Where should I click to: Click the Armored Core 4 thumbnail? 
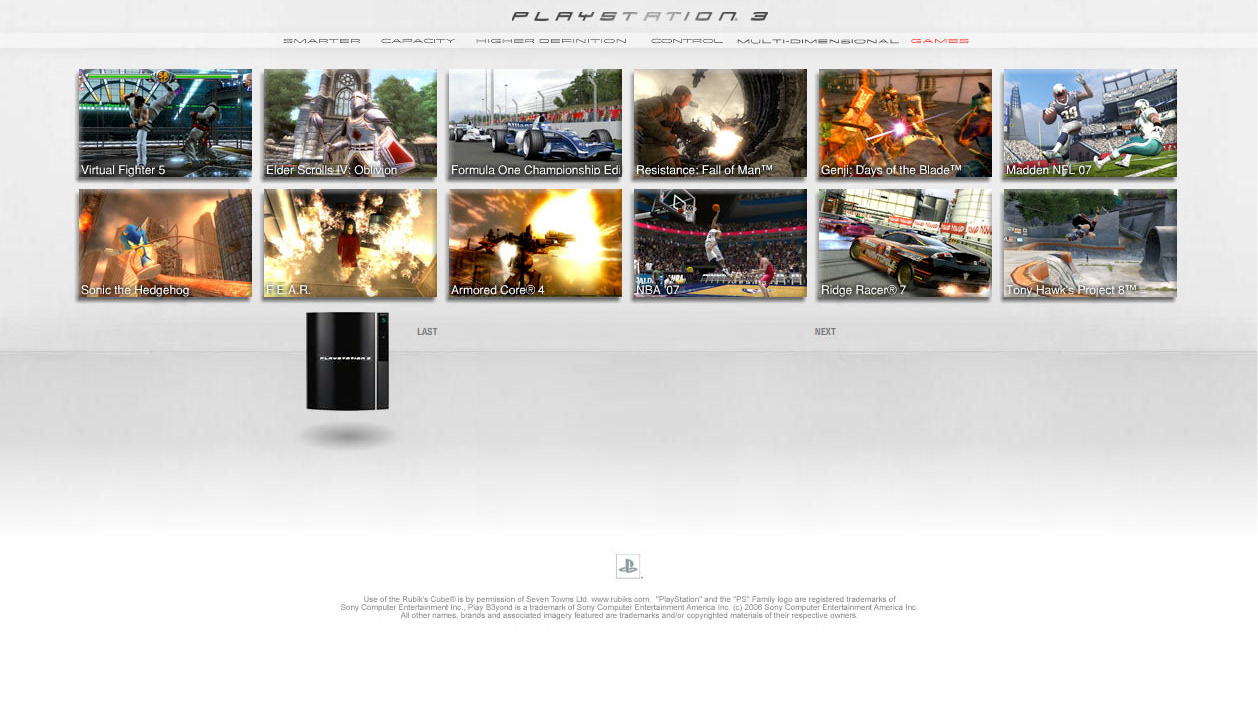tap(535, 243)
